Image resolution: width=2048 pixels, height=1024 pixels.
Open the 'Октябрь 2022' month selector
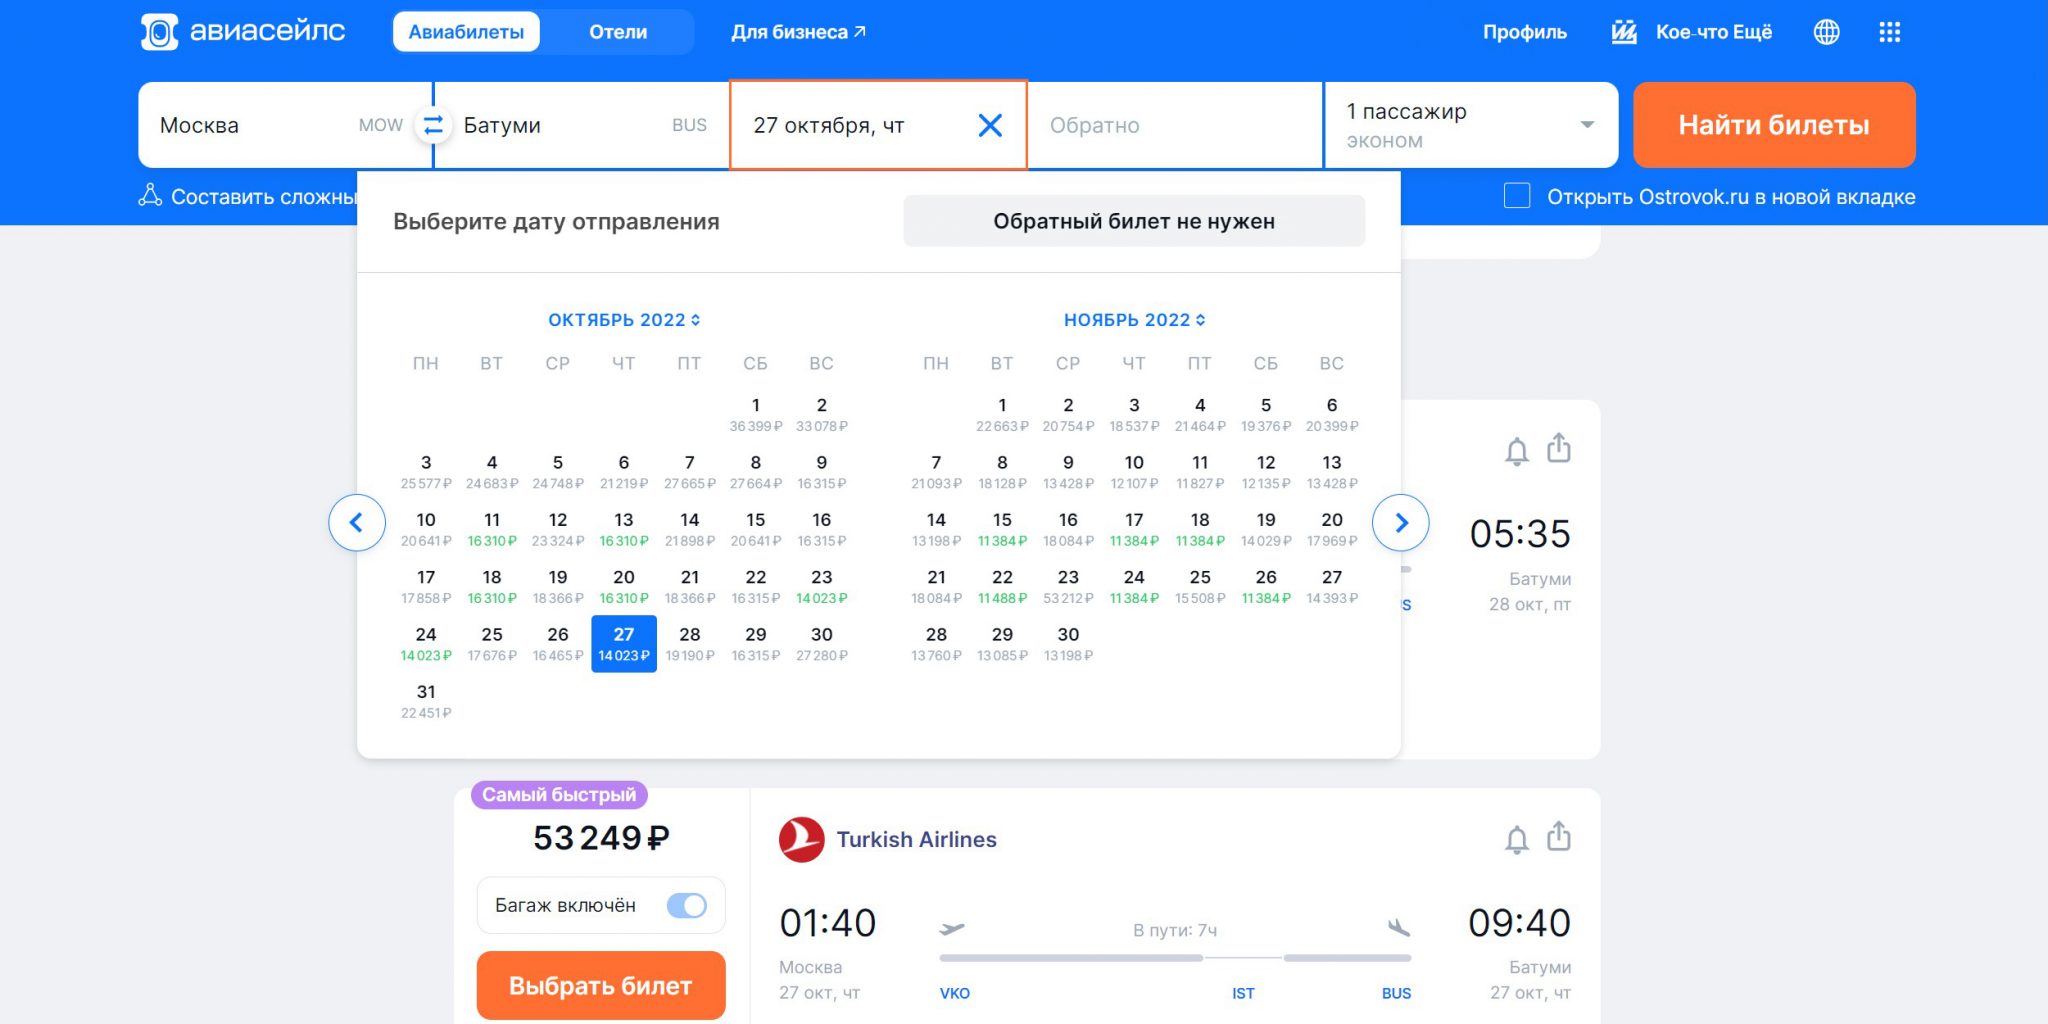click(x=623, y=320)
